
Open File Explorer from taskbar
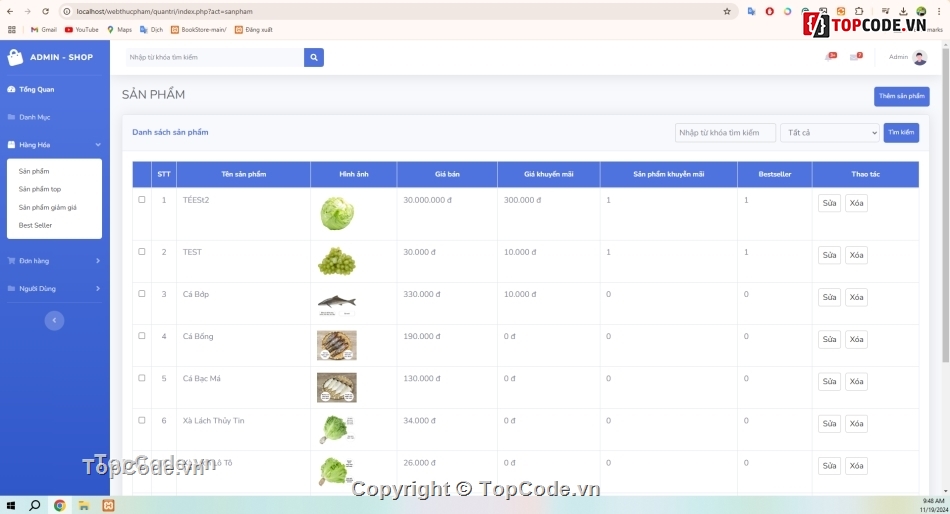pyautogui.click(x=84, y=505)
